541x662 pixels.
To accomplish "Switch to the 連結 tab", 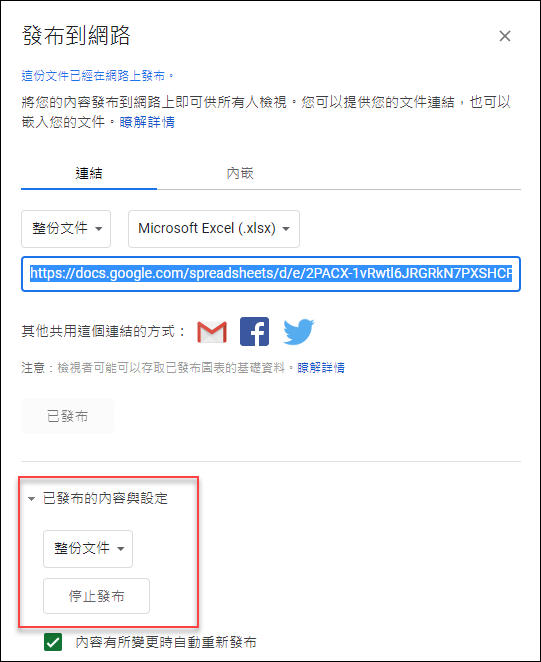I will click(x=89, y=173).
